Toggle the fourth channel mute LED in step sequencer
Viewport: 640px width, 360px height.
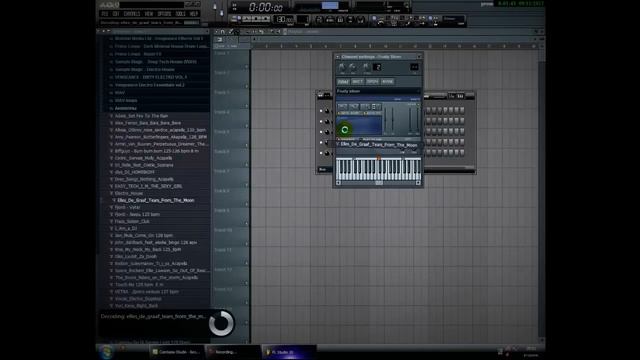(x=321, y=143)
